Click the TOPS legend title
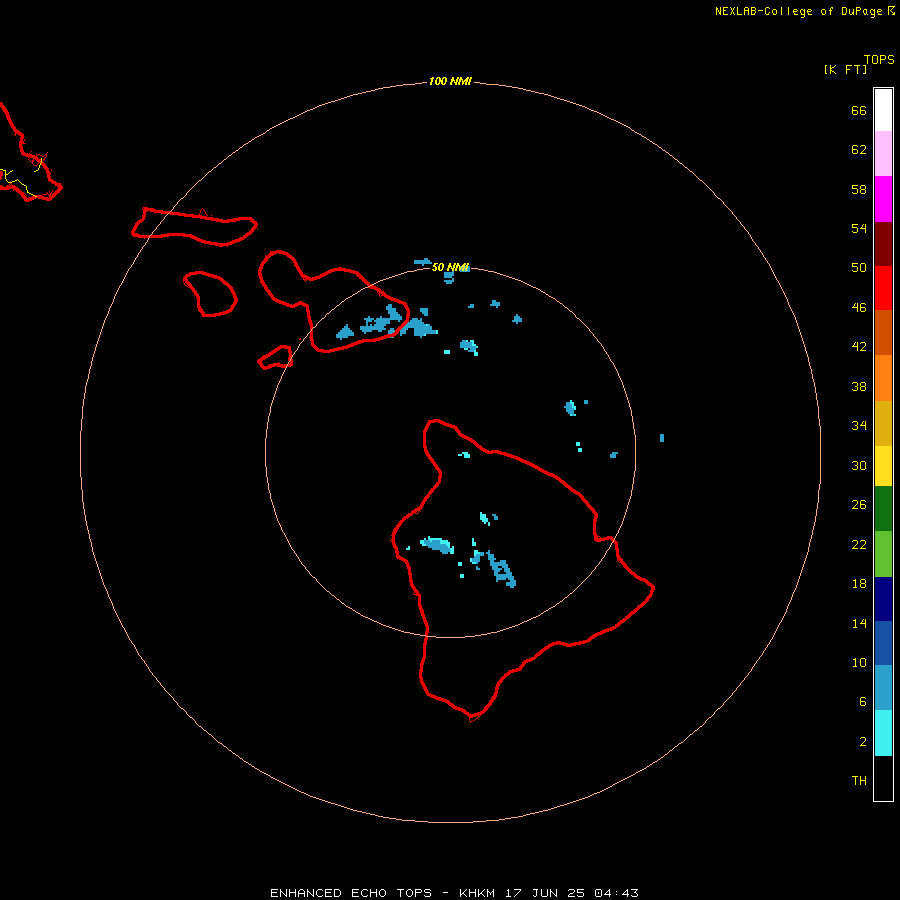The image size is (900, 900). tap(879, 60)
